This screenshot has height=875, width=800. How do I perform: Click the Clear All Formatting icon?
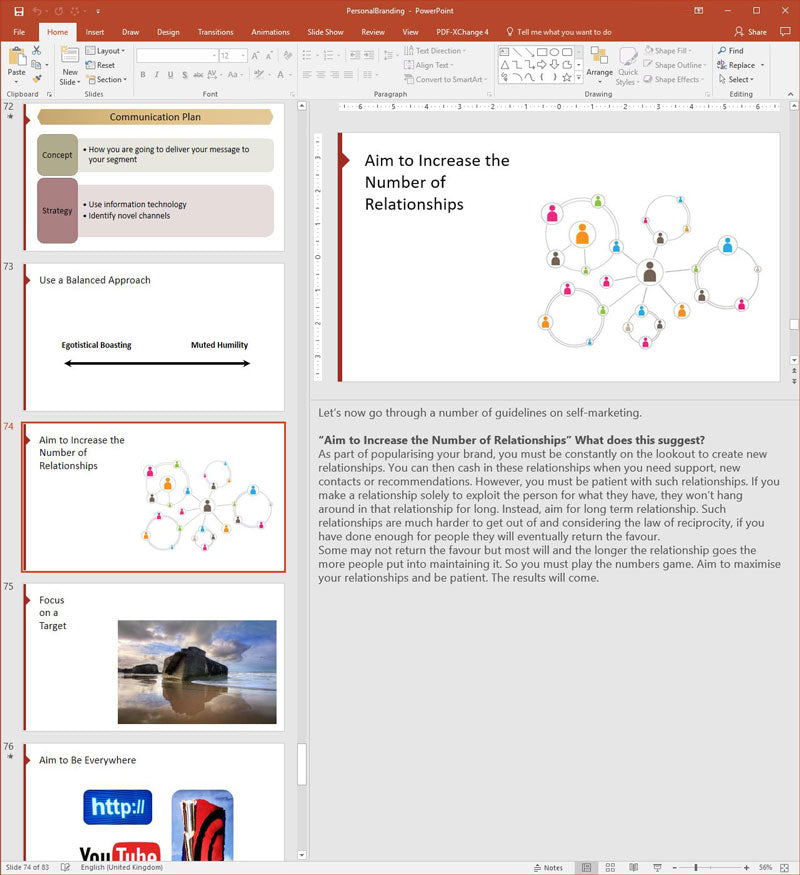pos(288,56)
